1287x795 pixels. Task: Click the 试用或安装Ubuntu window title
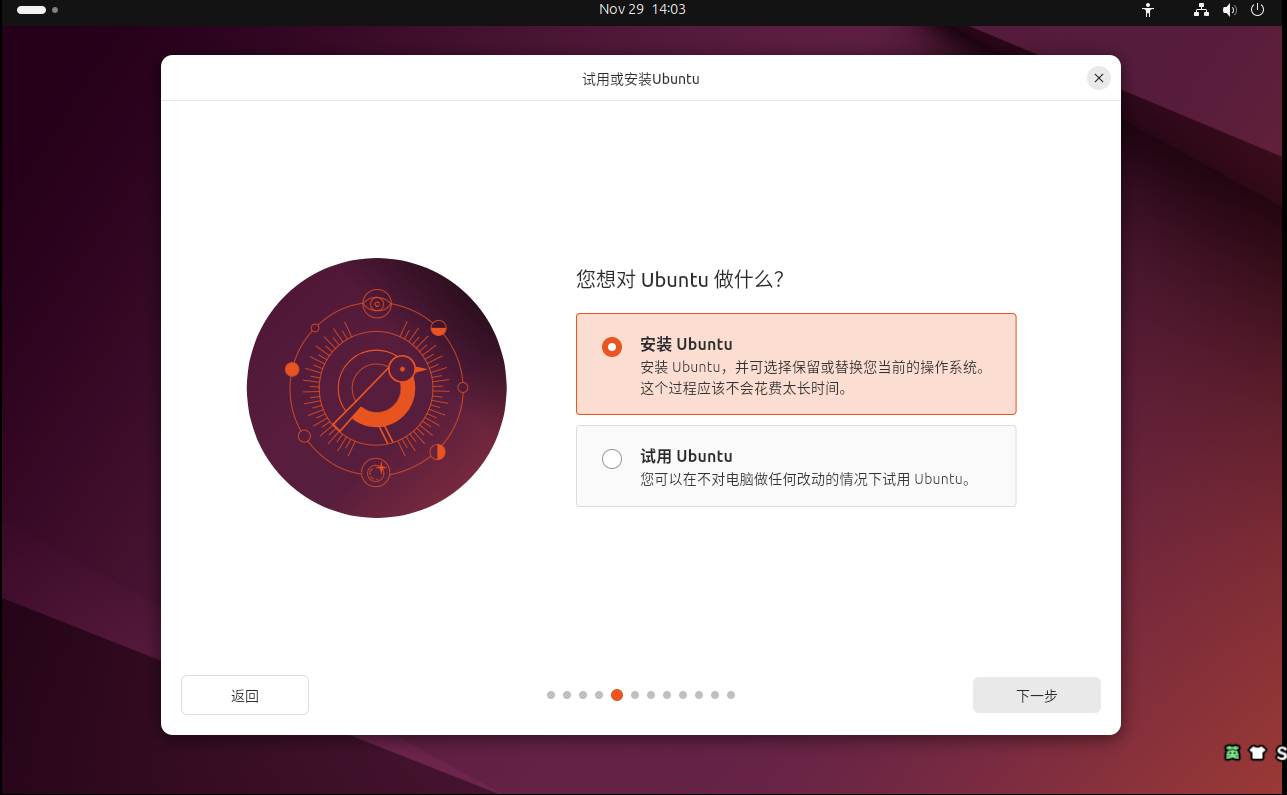(x=641, y=78)
